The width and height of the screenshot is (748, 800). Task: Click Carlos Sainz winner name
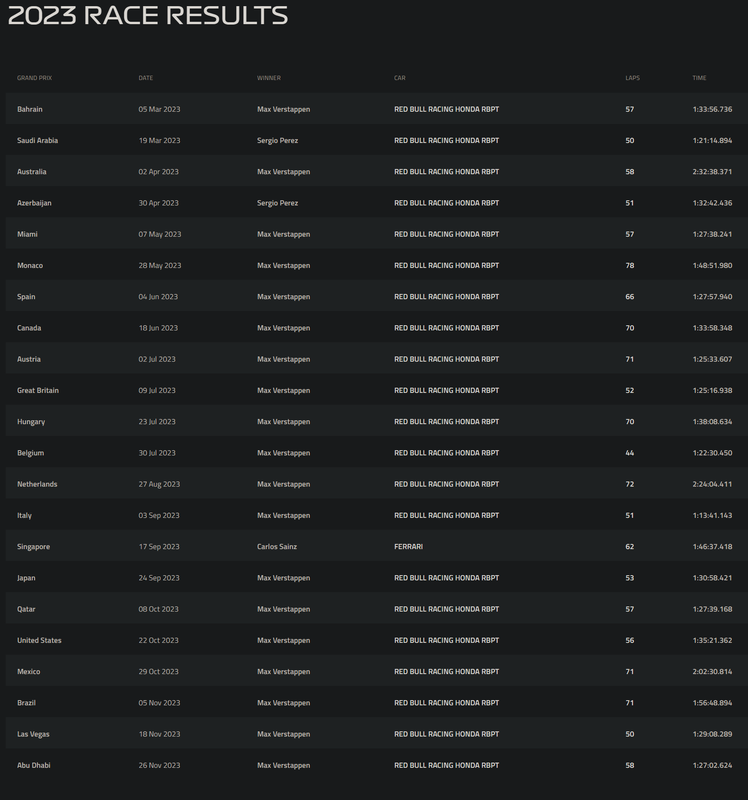tap(277, 547)
